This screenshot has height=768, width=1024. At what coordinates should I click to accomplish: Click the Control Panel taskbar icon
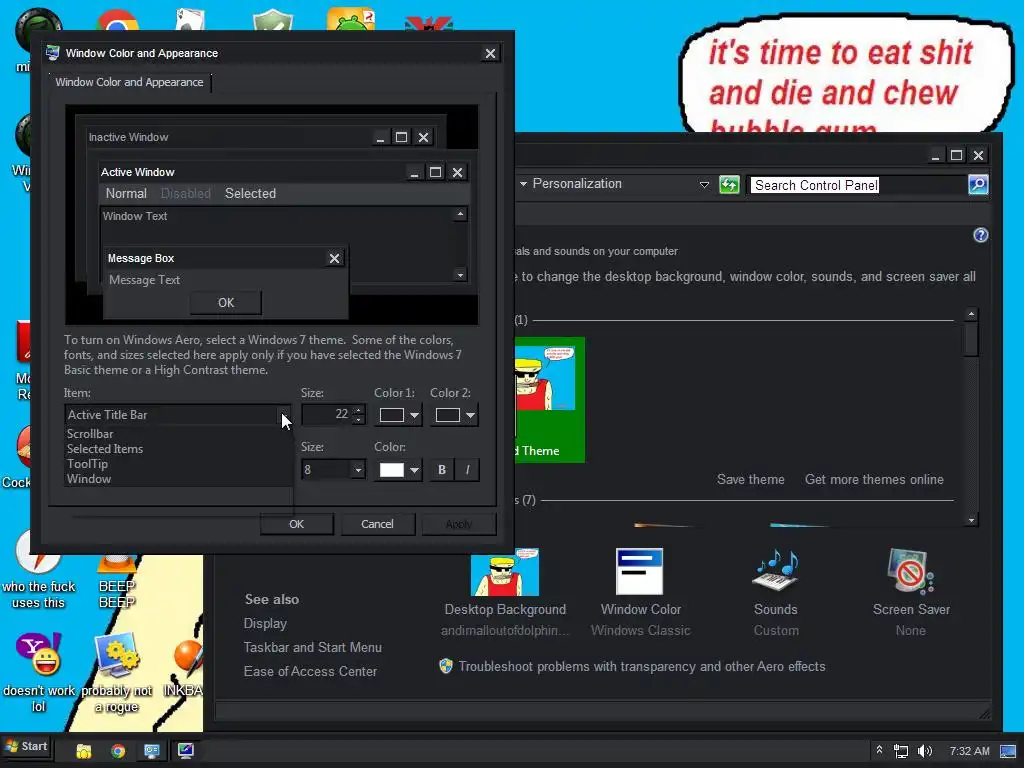point(152,751)
